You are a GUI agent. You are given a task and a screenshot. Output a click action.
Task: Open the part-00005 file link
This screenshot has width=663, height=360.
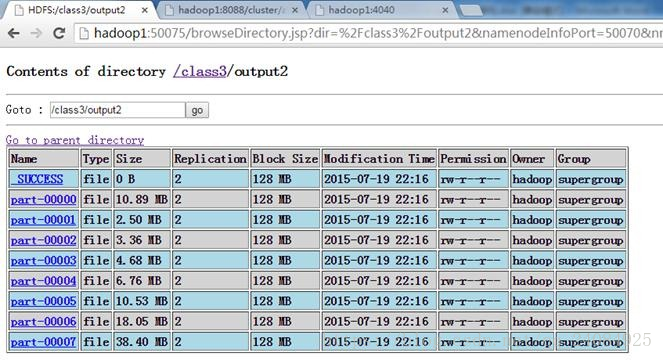44,301
